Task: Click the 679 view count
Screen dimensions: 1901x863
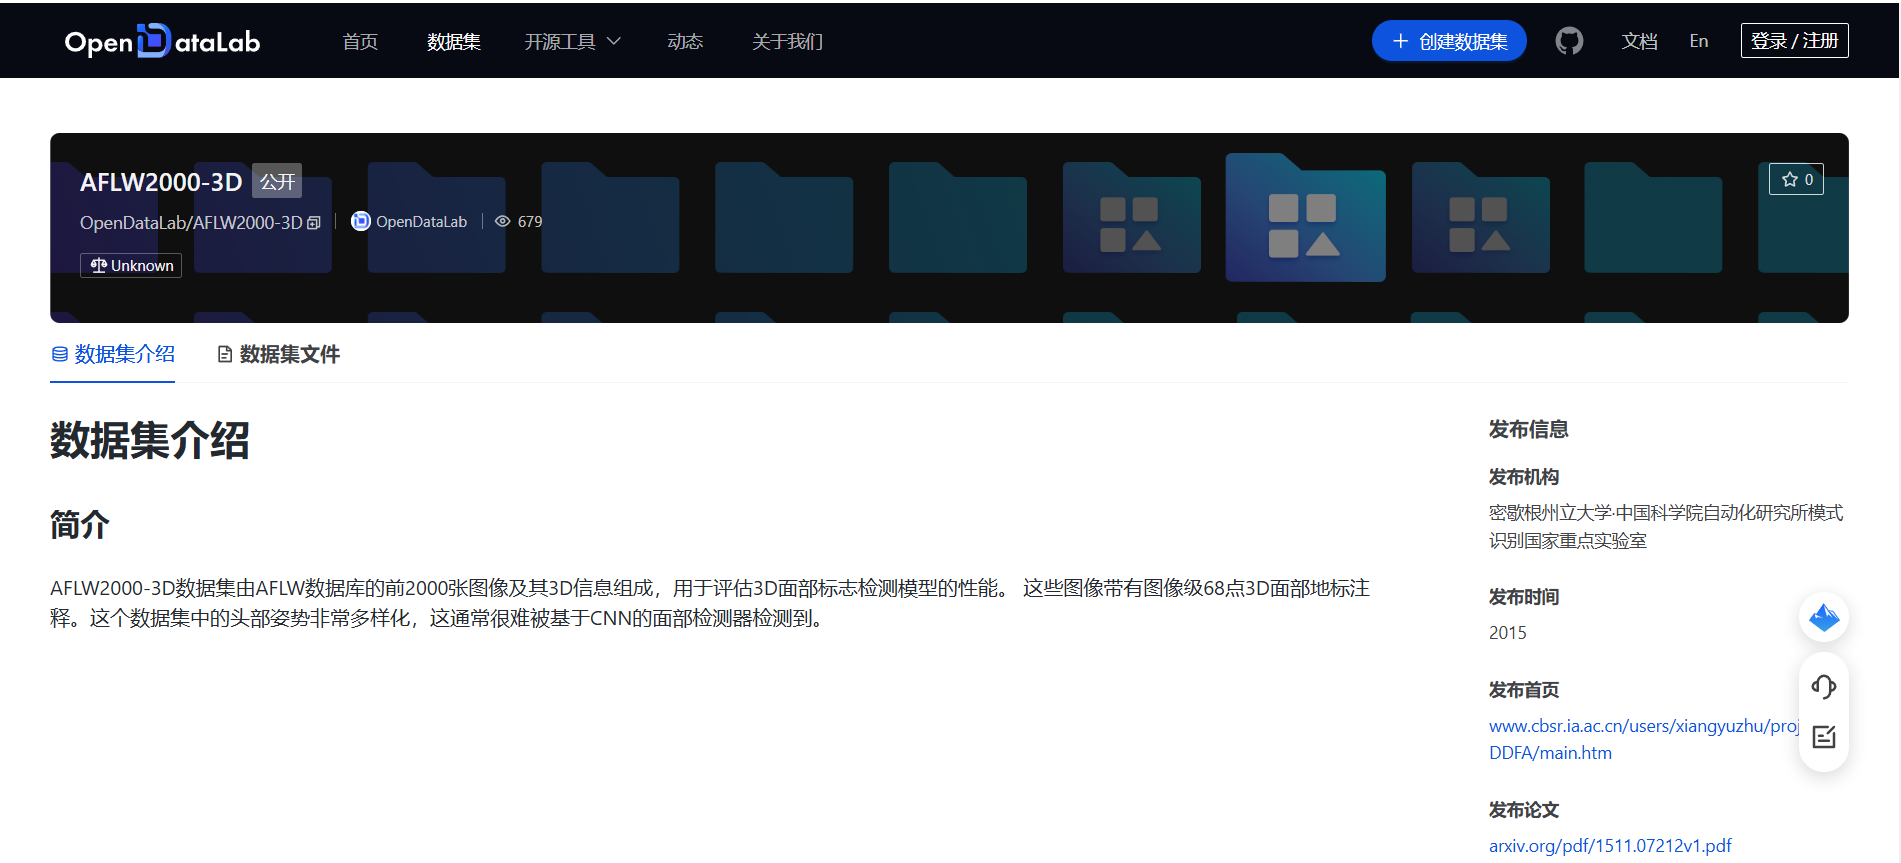Action: pos(530,221)
